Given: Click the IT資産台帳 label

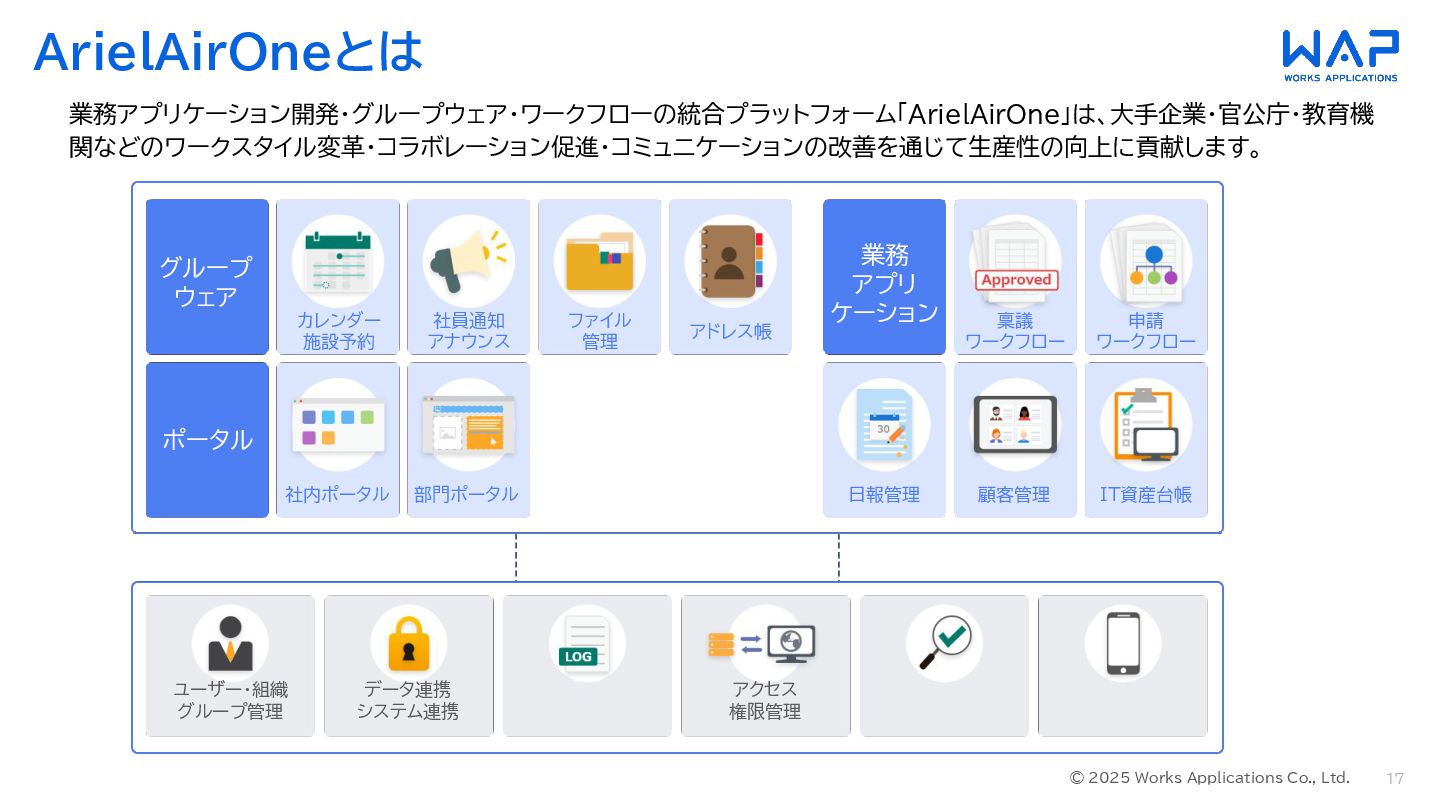Looking at the screenshot, I should (1146, 494).
